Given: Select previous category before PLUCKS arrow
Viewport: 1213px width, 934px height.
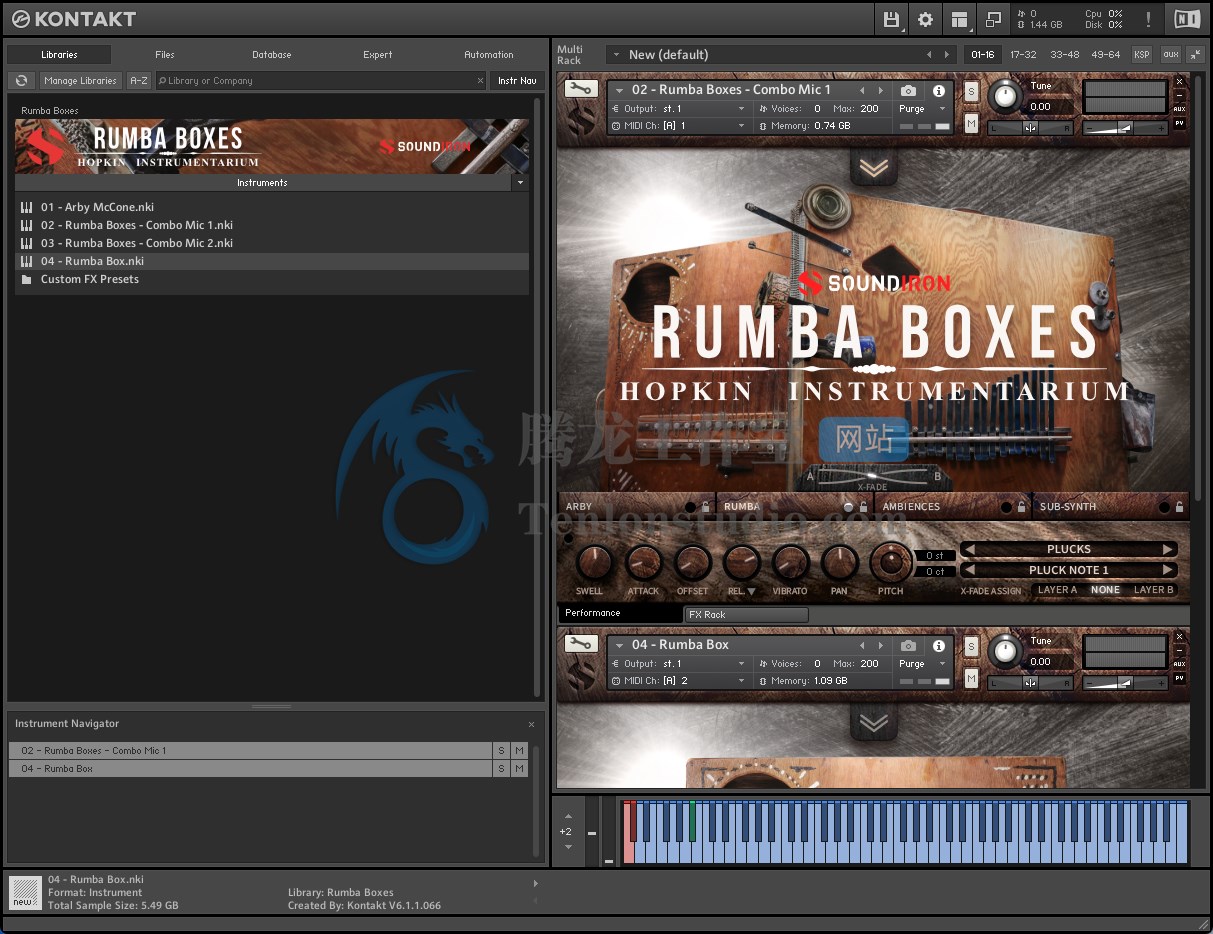Looking at the screenshot, I should [968, 549].
